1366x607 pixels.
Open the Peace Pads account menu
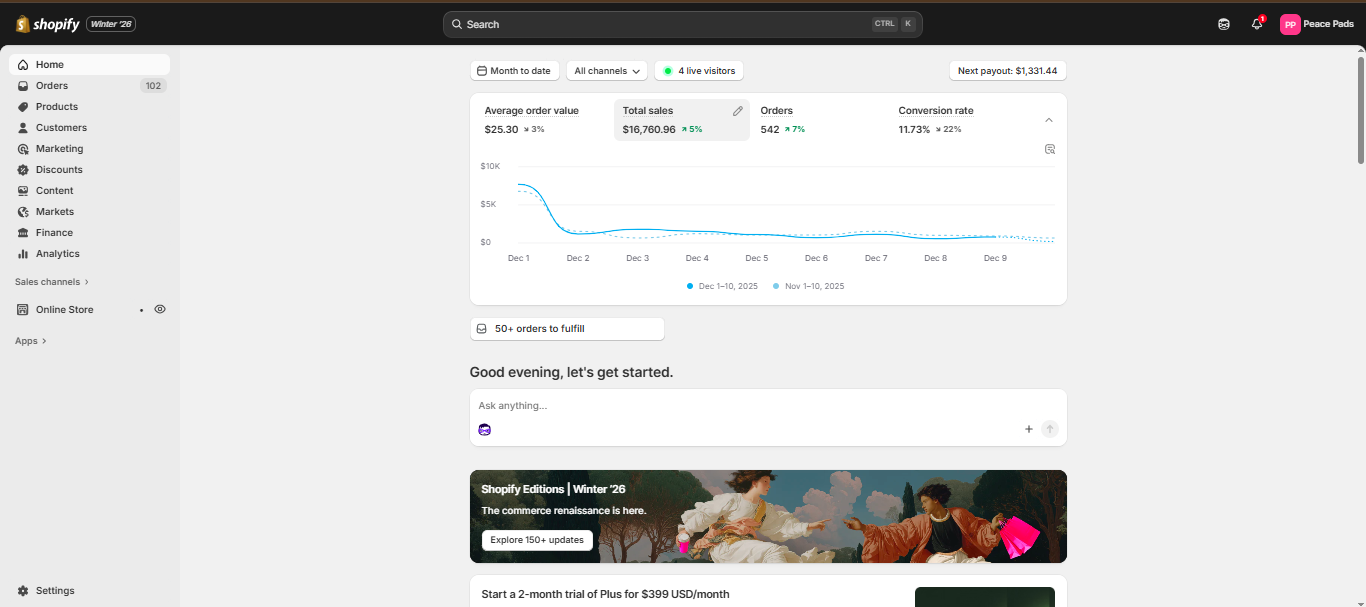(x=1317, y=24)
